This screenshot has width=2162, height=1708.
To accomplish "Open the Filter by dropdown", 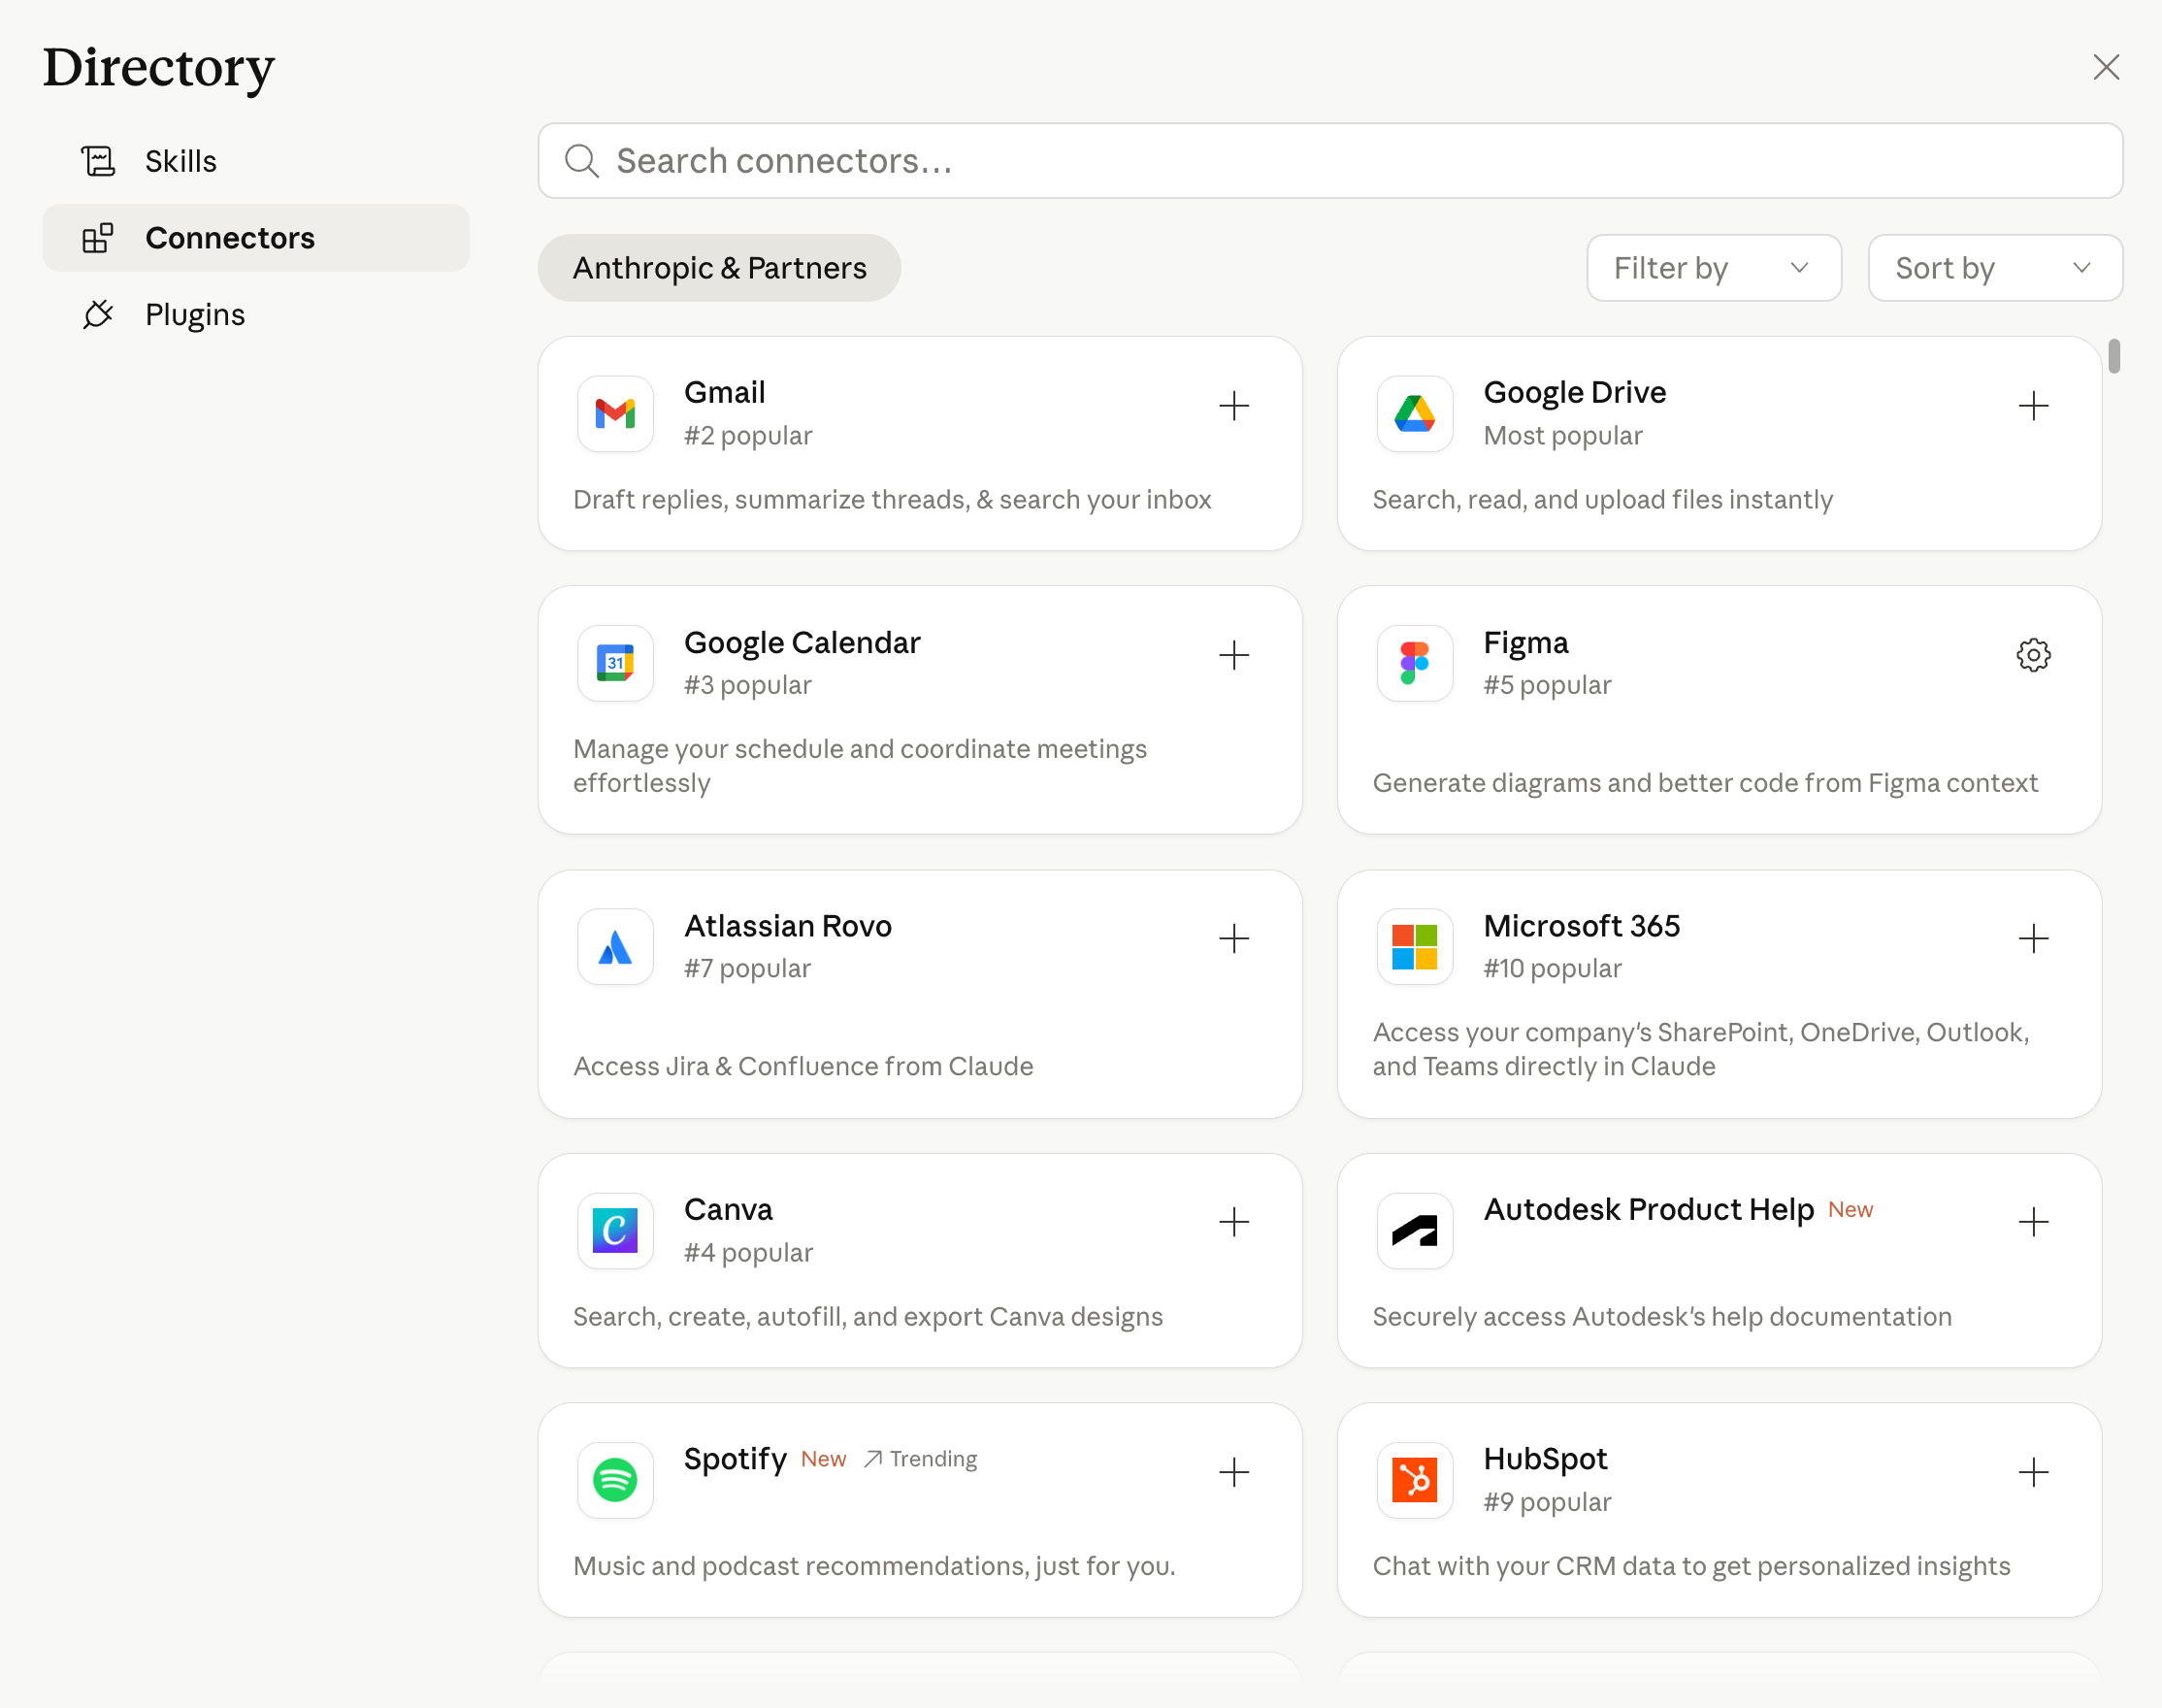I will click(1714, 268).
